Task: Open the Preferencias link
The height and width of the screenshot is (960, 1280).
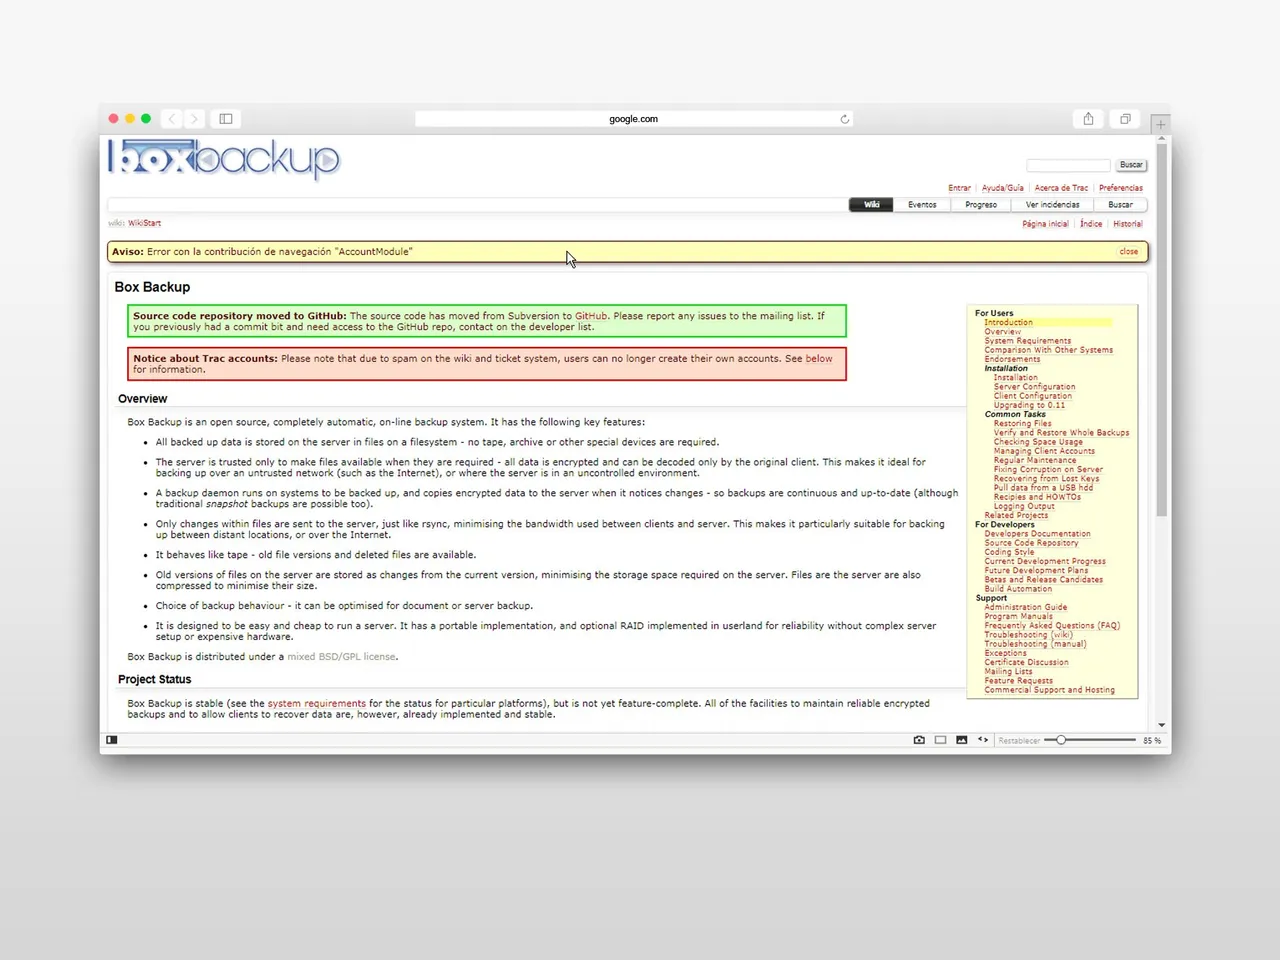Action: (1120, 188)
